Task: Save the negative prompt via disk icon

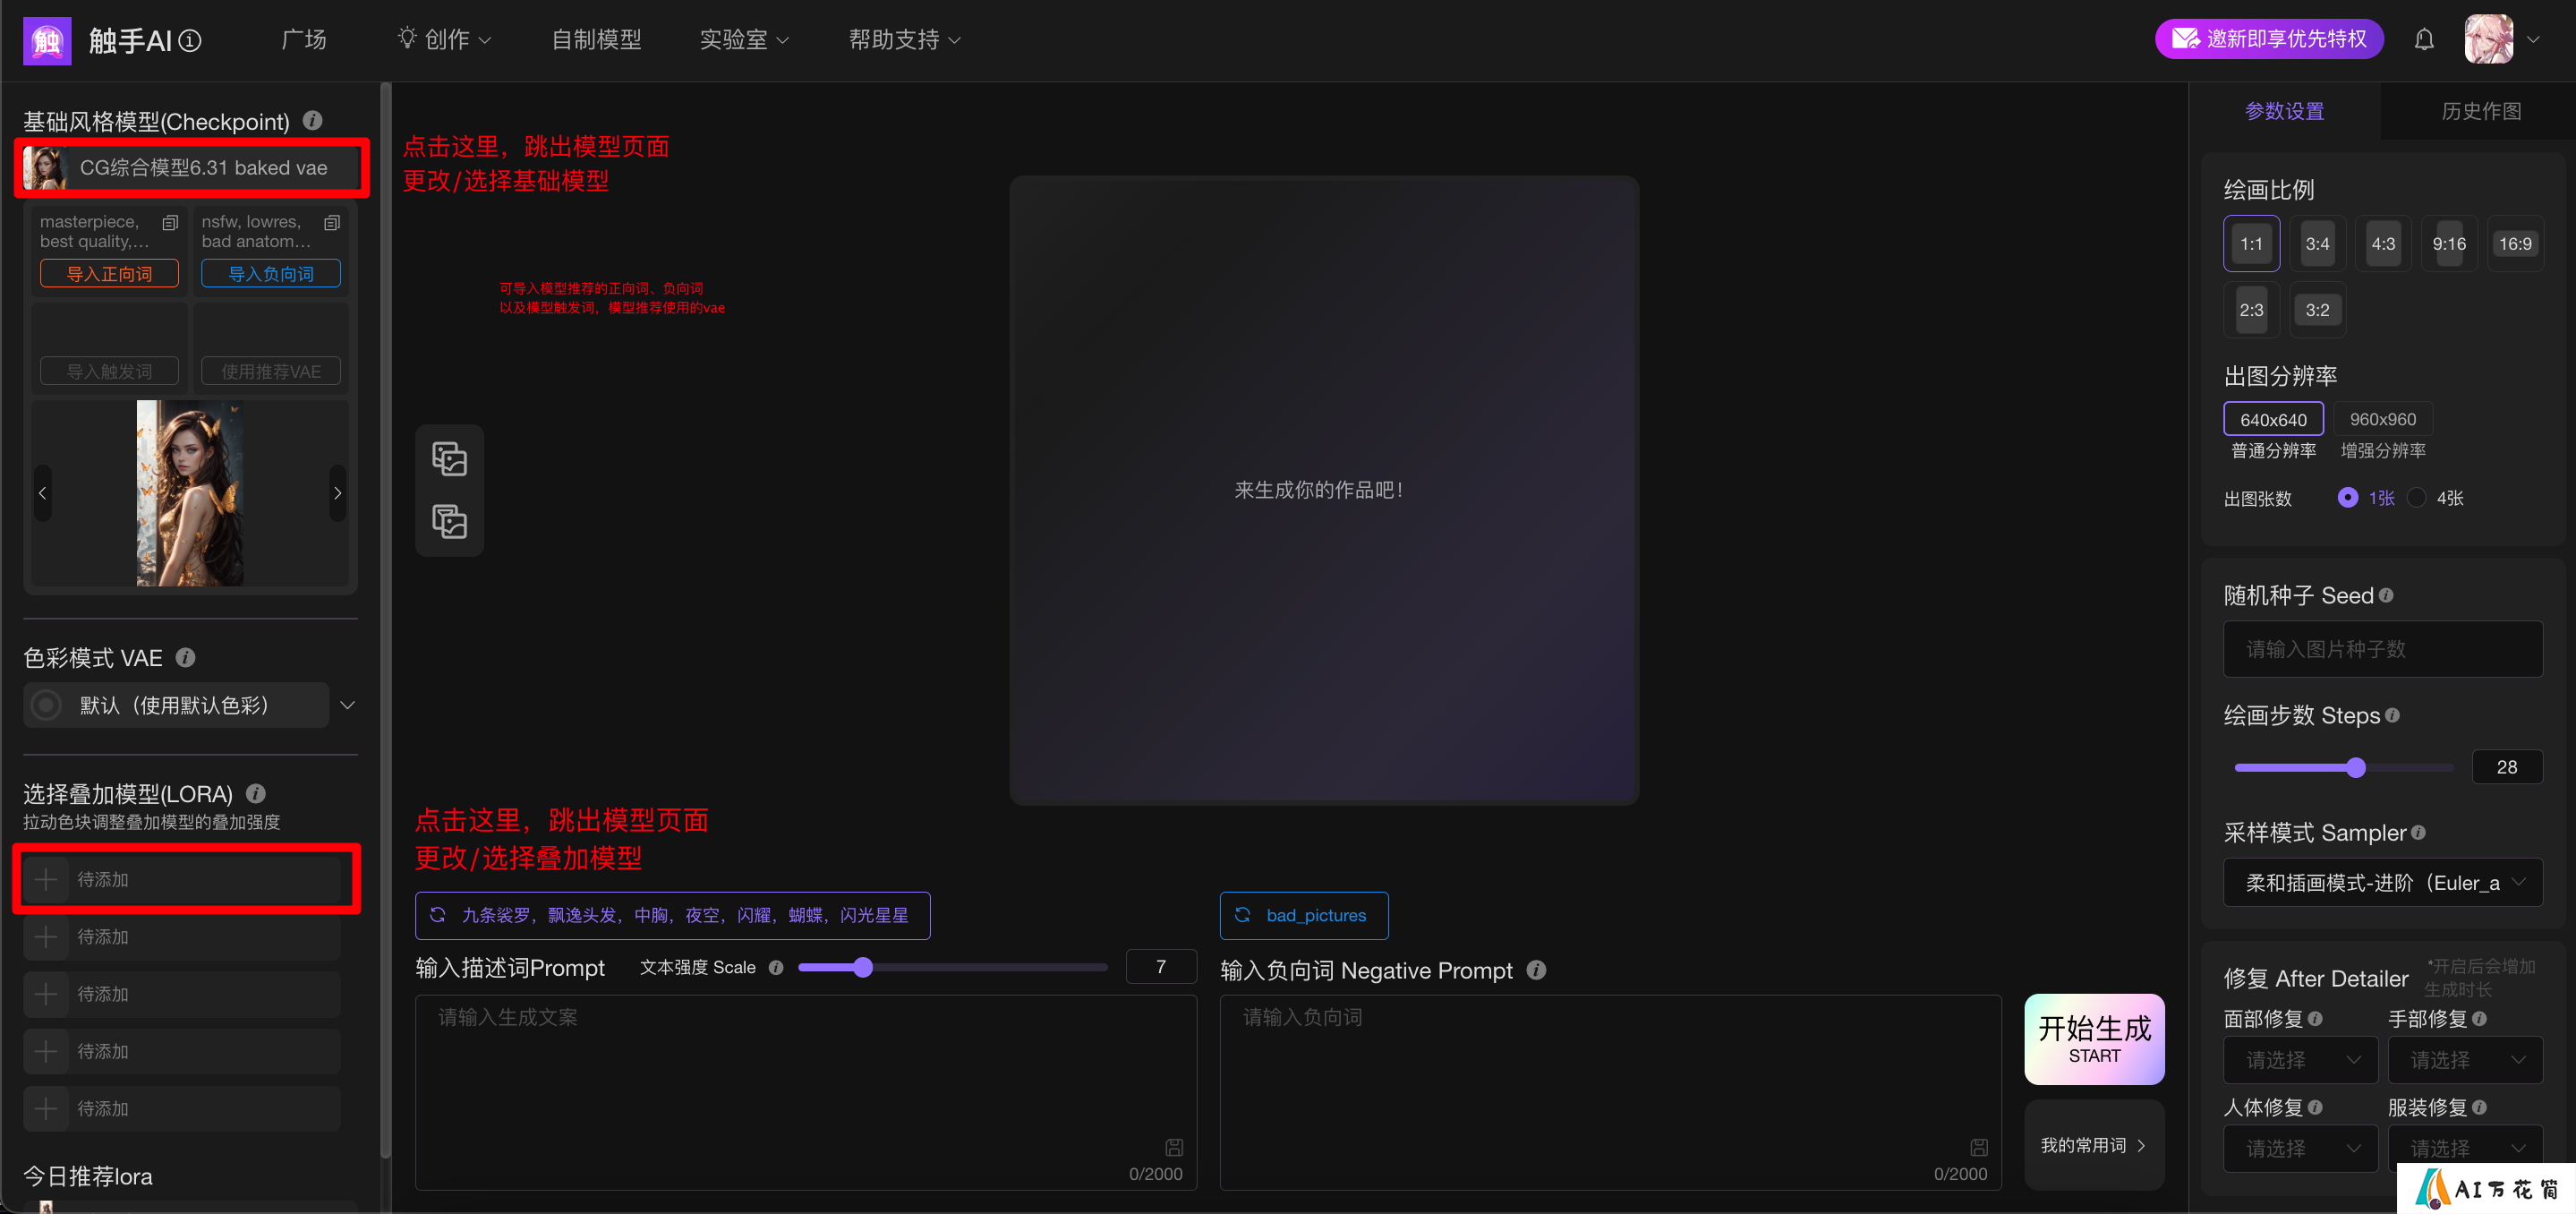Action: pyautogui.click(x=1979, y=1147)
